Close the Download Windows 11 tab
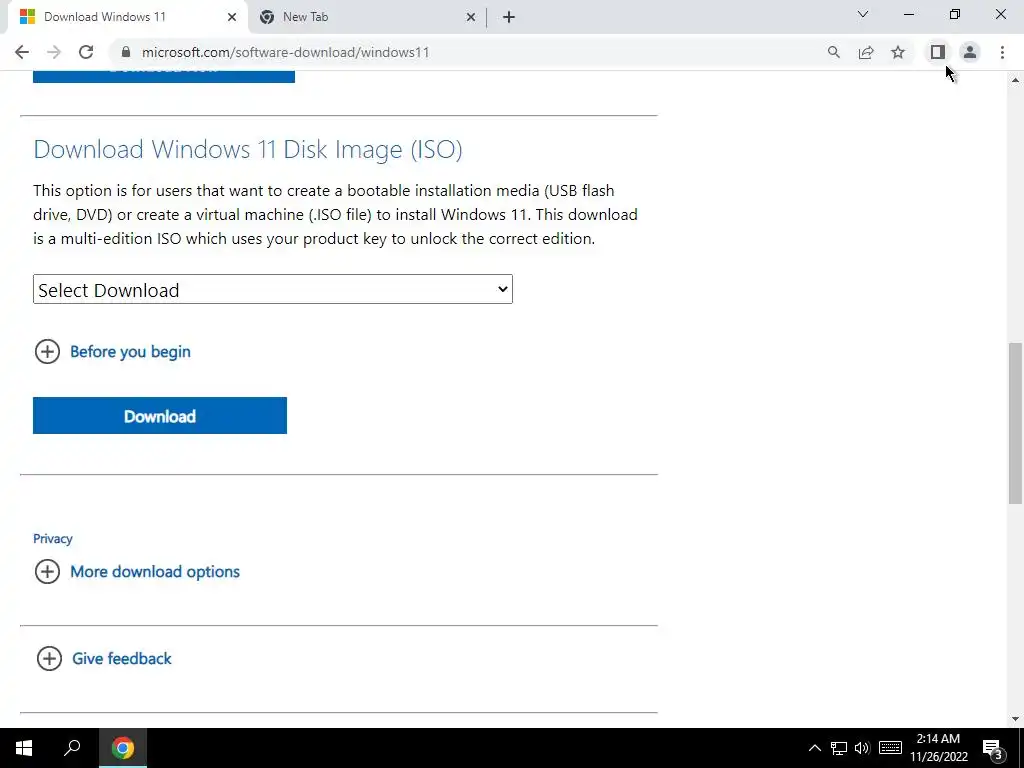Screen dimensions: 1024x768 [x=232, y=17]
